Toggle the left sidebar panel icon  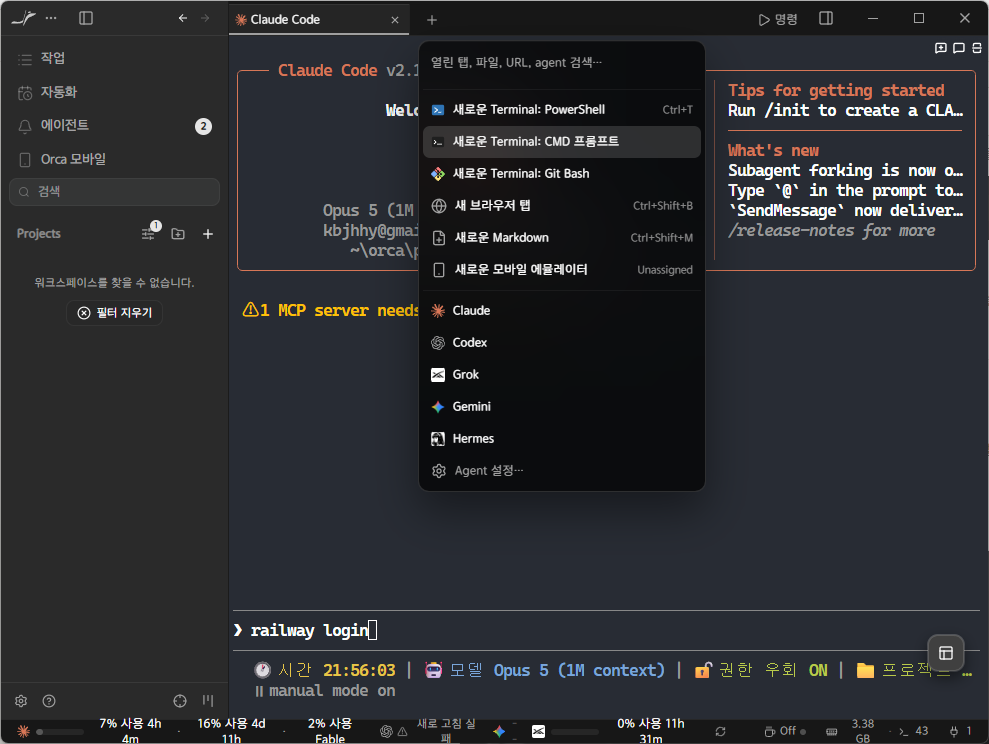pos(86,18)
